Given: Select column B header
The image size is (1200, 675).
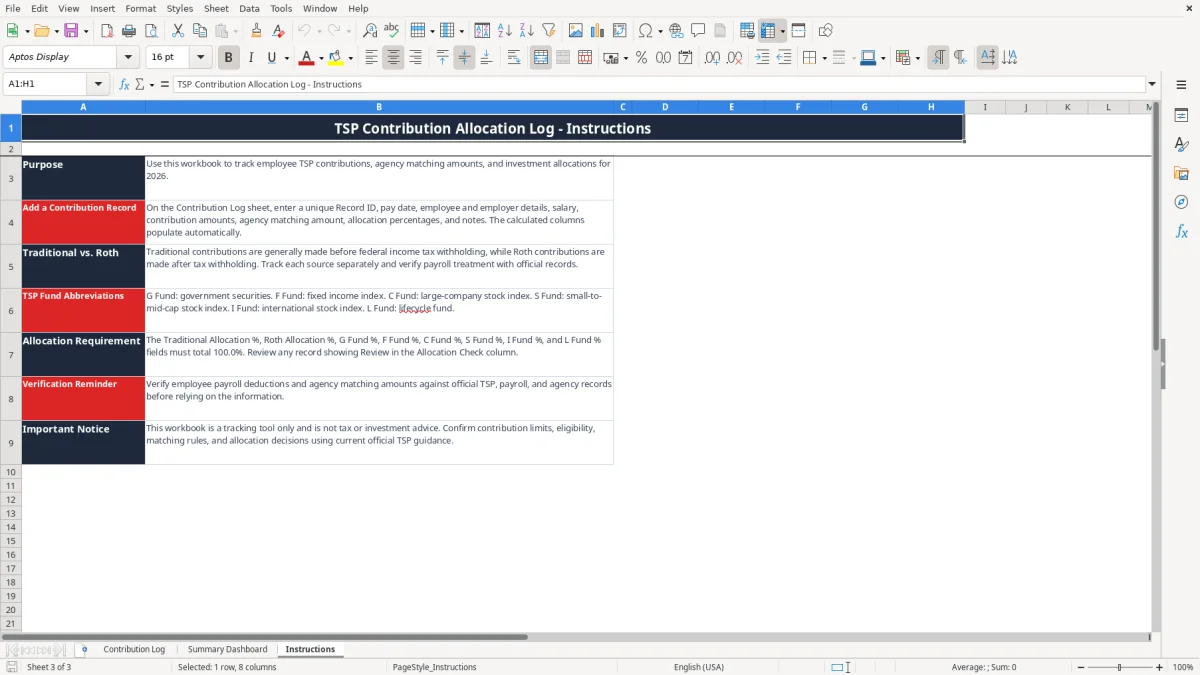Looking at the screenshot, I should point(379,107).
